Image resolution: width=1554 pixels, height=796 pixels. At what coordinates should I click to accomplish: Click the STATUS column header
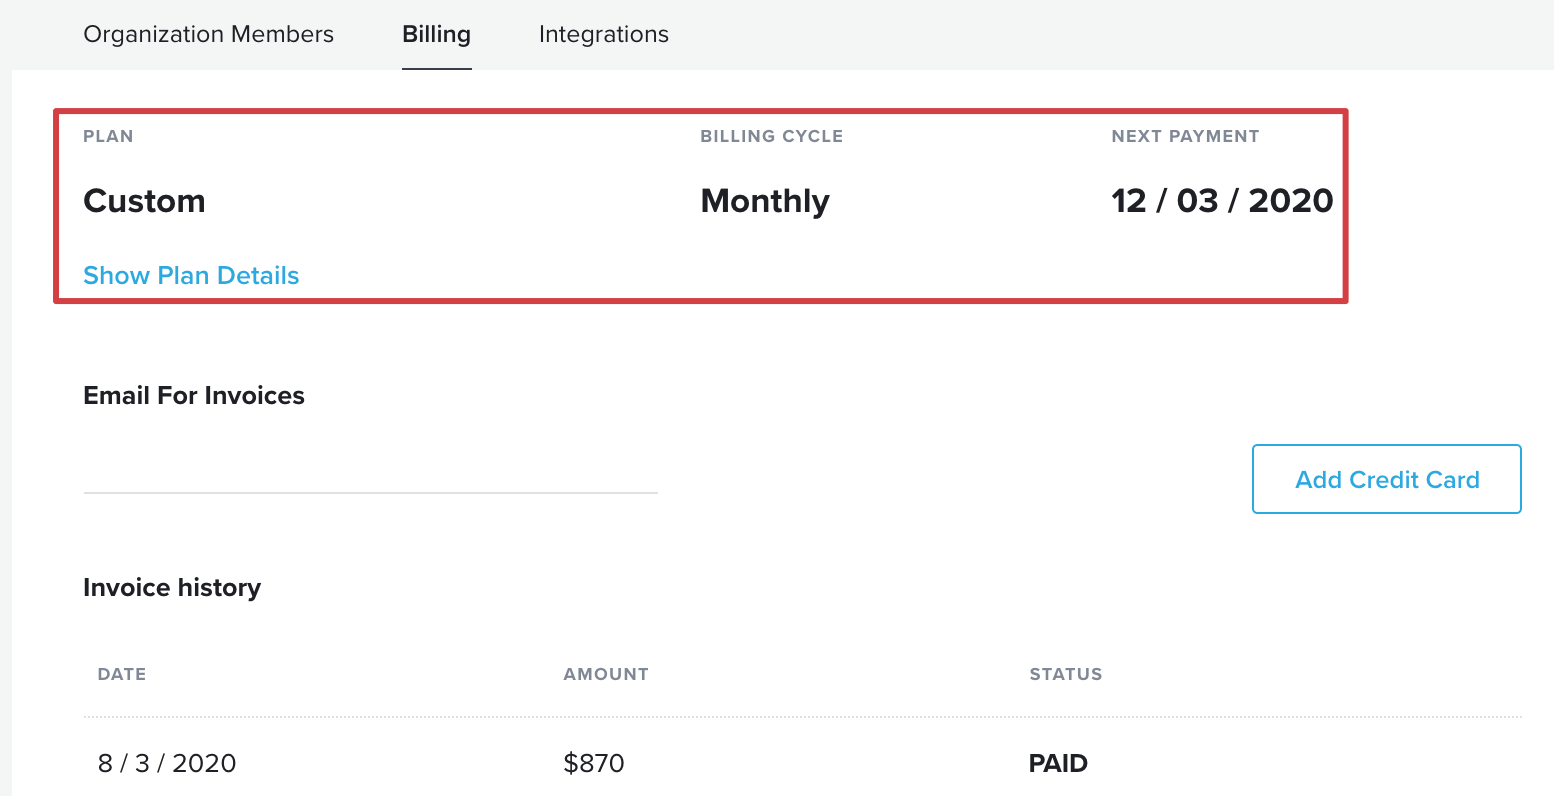coord(1066,674)
